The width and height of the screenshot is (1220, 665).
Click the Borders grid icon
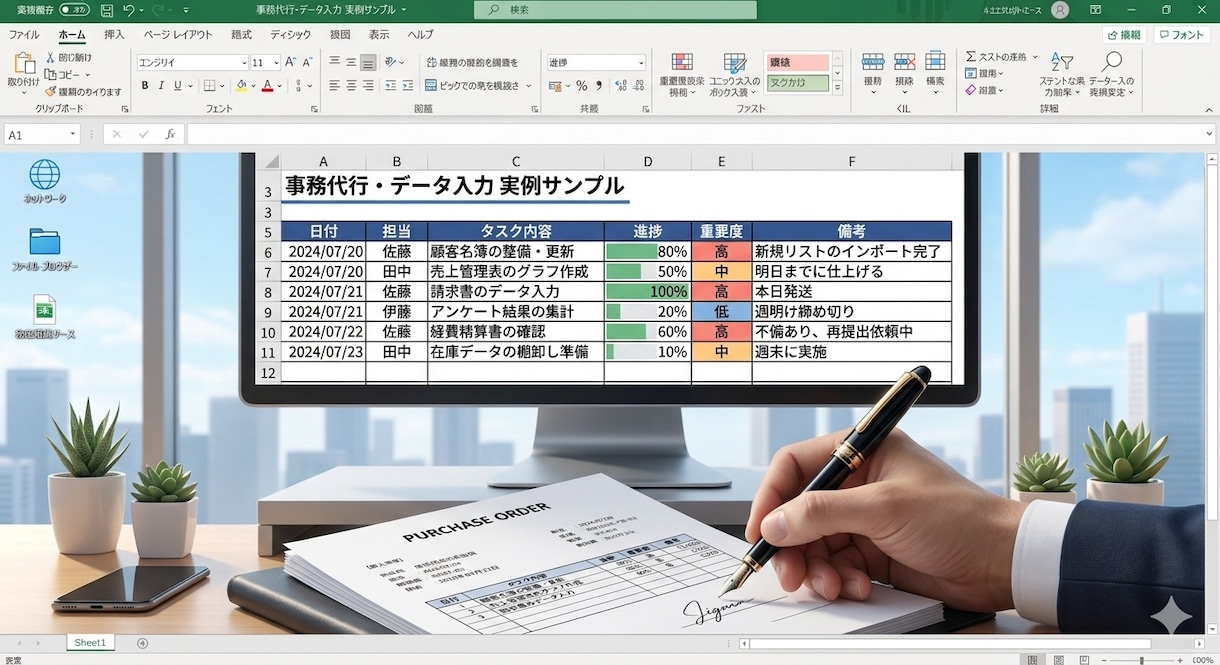click(209, 86)
